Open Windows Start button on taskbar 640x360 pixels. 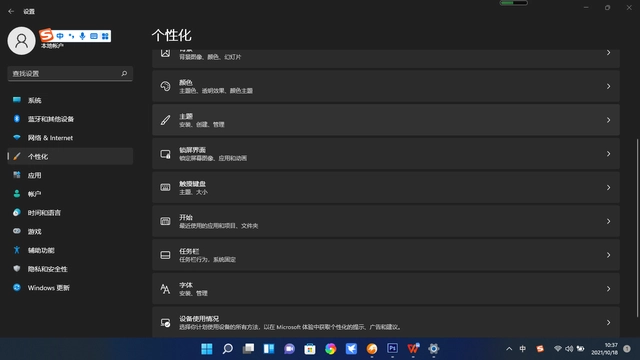[x=207, y=349]
